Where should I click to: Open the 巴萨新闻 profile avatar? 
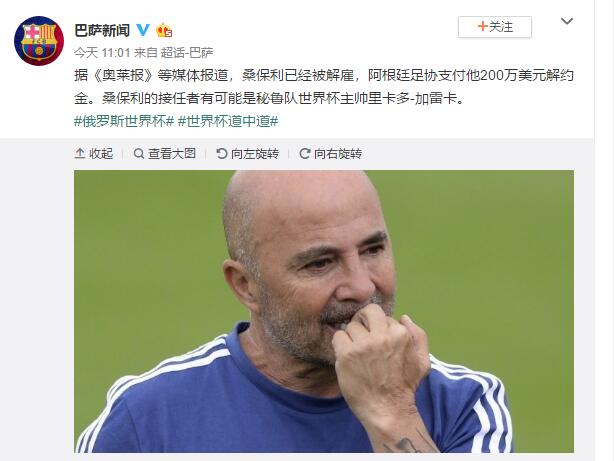[39, 41]
